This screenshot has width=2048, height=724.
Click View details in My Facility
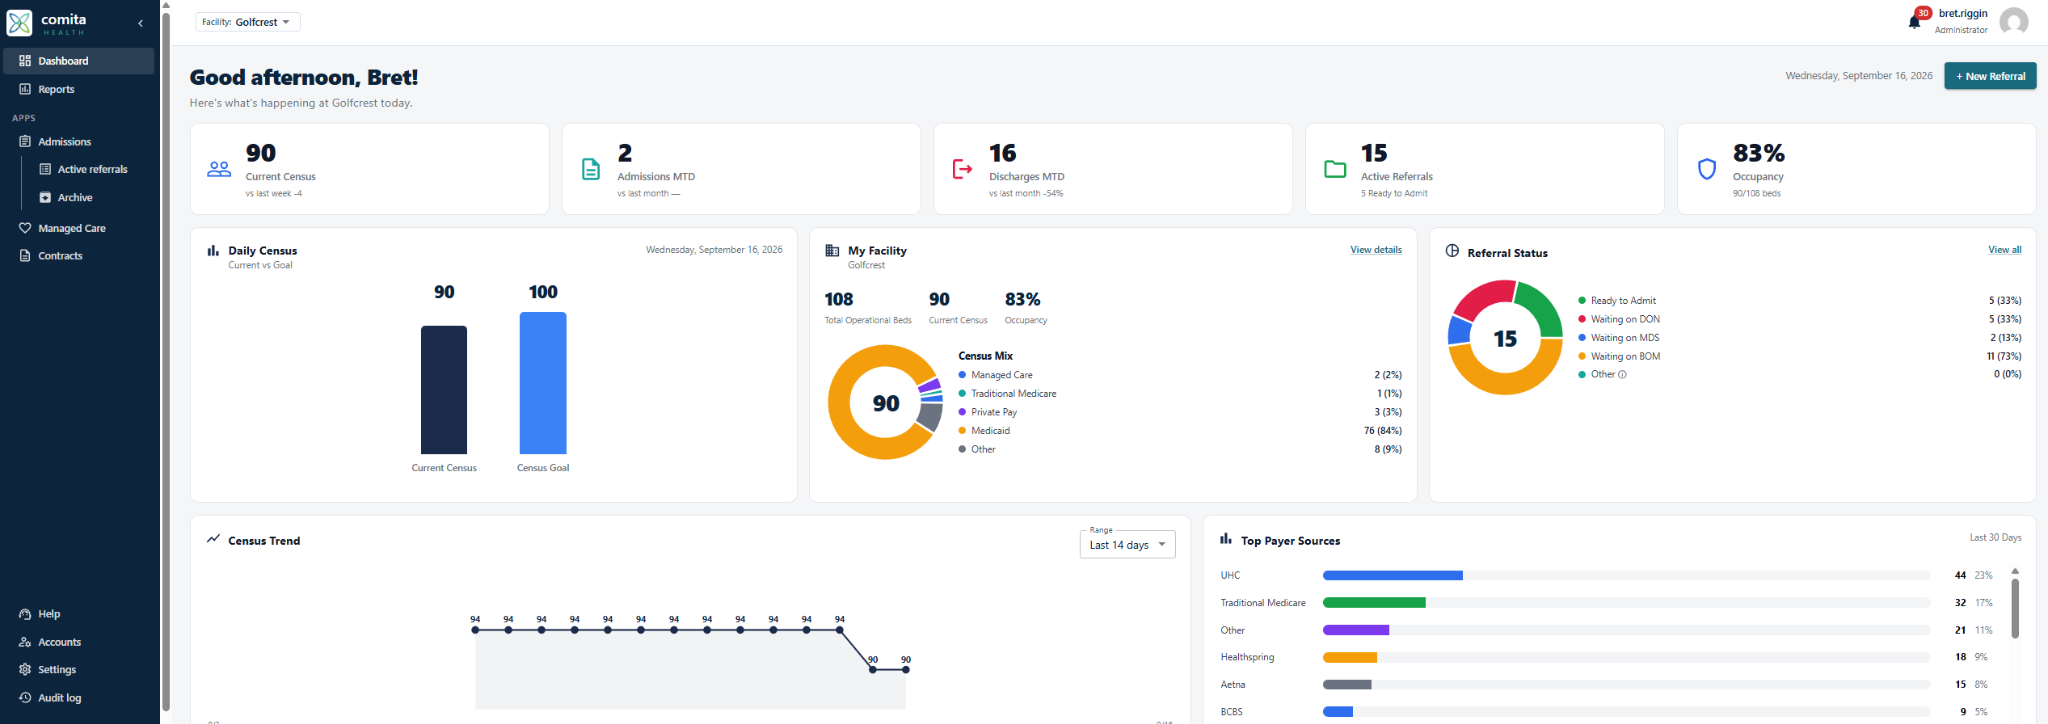point(1376,250)
